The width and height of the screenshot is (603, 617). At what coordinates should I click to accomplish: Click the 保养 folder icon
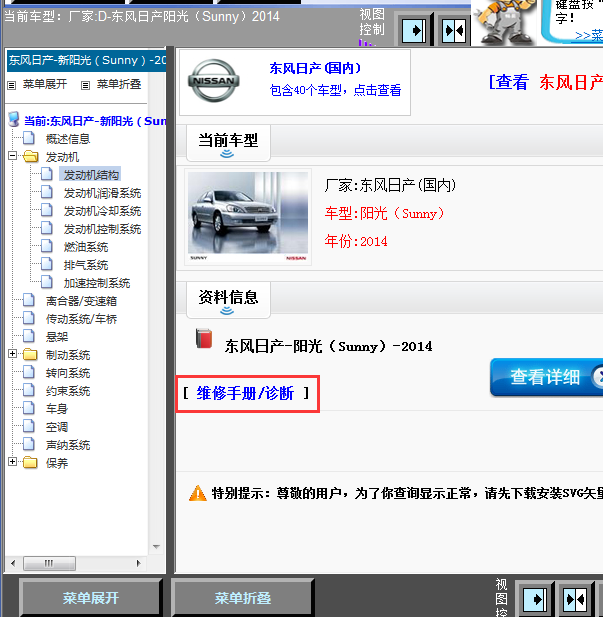(x=30, y=463)
